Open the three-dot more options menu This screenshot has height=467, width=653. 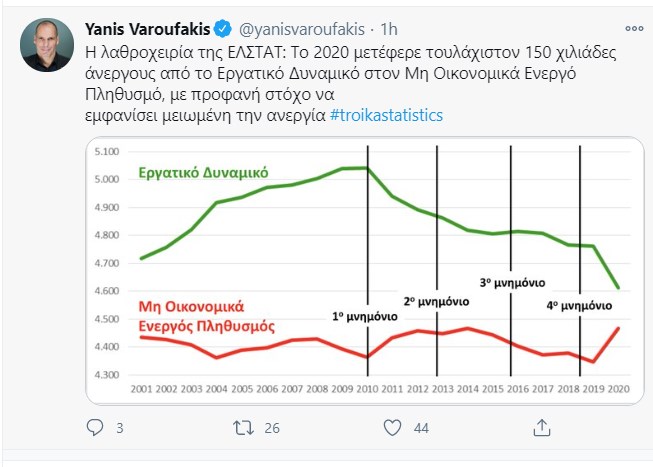[x=633, y=27]
